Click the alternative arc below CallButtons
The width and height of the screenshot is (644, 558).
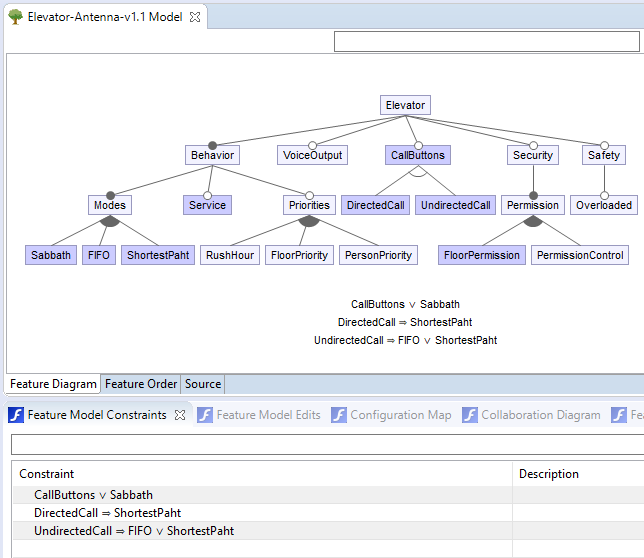[x=418, y=173]
